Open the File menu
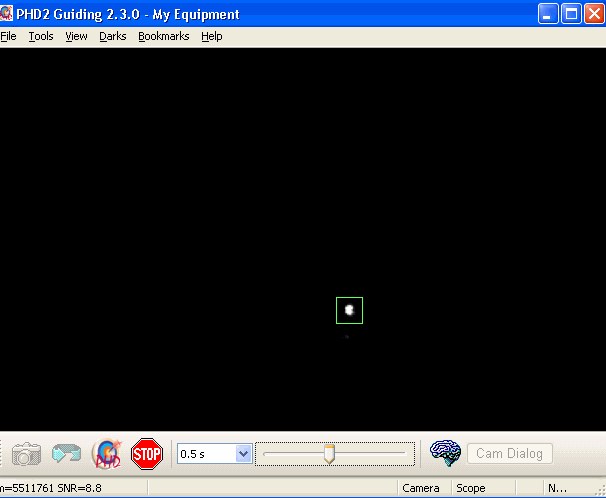606x498 pixels. coord(8,36)
